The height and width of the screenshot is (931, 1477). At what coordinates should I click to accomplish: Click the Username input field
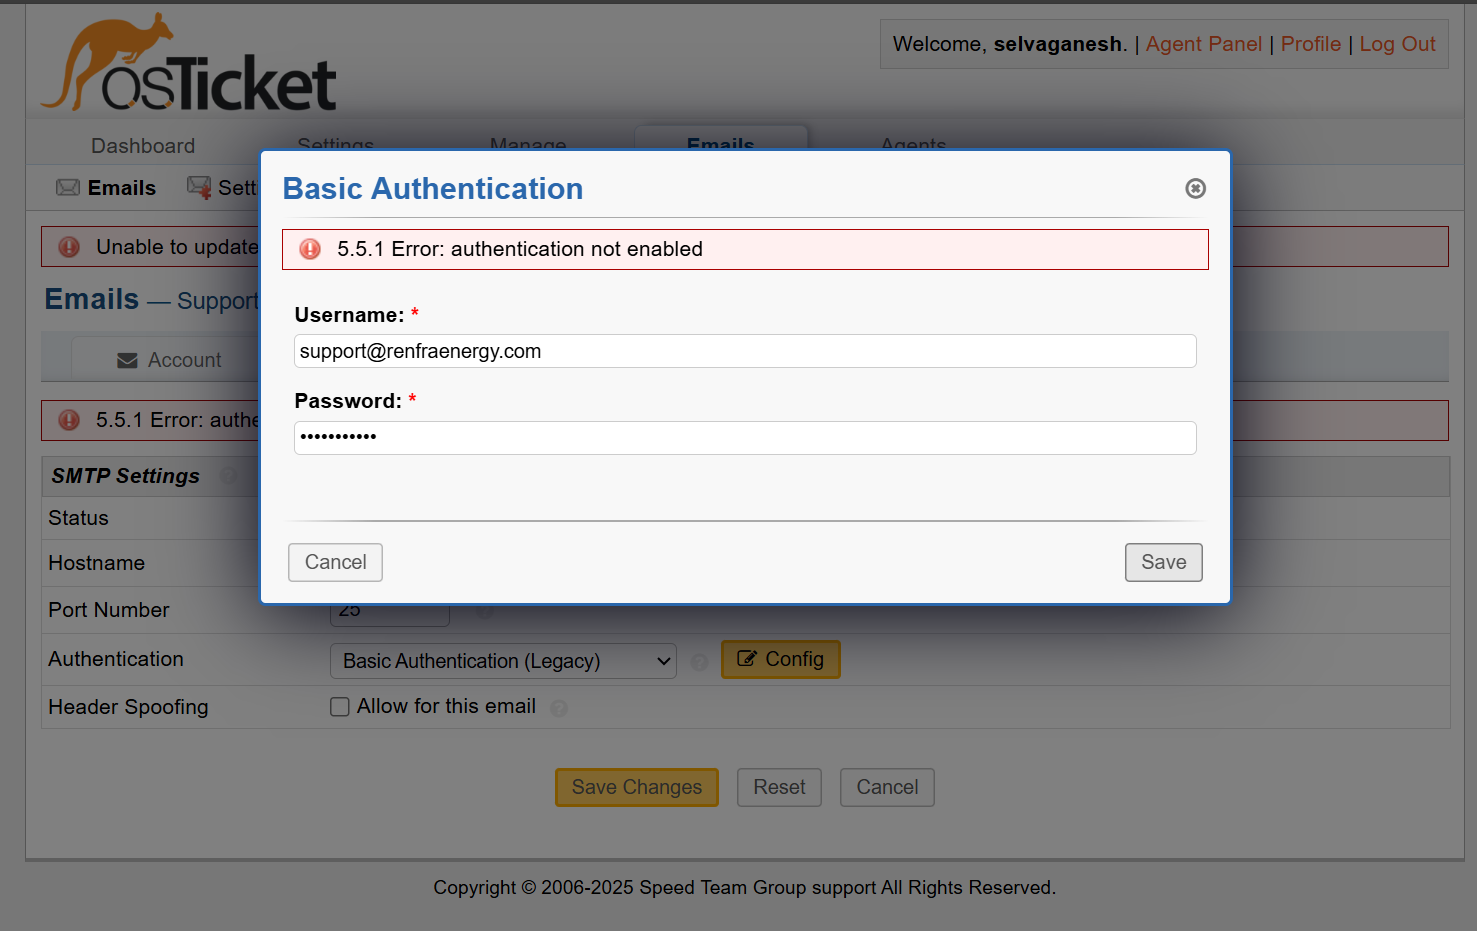(745, 351)
